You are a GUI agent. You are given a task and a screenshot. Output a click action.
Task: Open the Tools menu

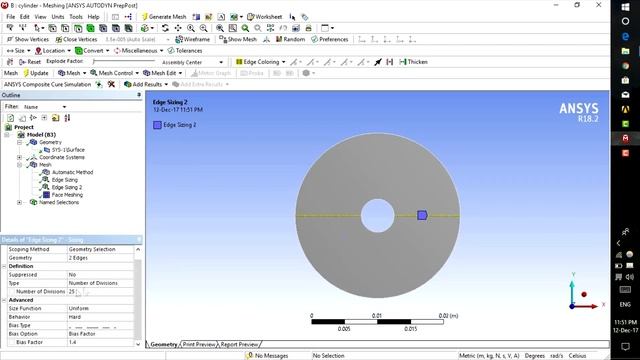[76, 17]
